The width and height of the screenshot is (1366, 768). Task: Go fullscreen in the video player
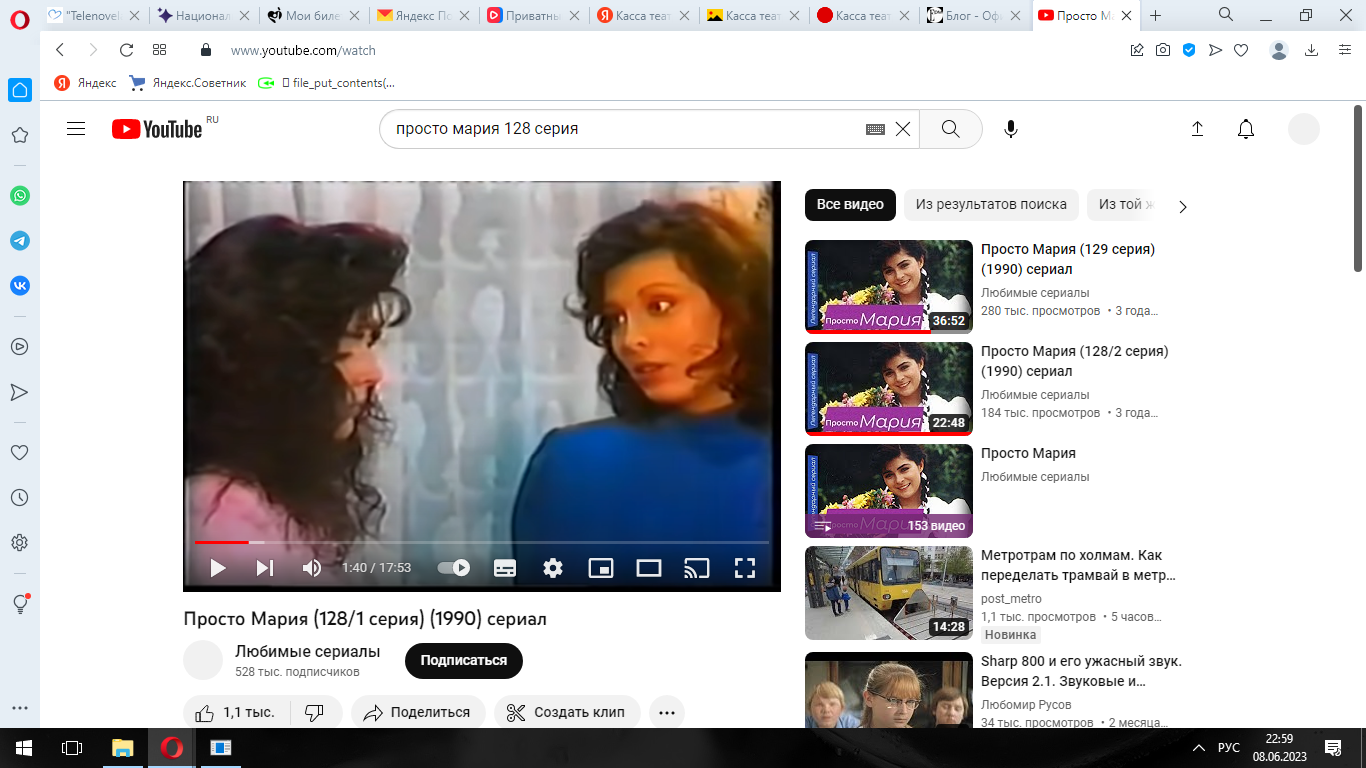point(745,568)
